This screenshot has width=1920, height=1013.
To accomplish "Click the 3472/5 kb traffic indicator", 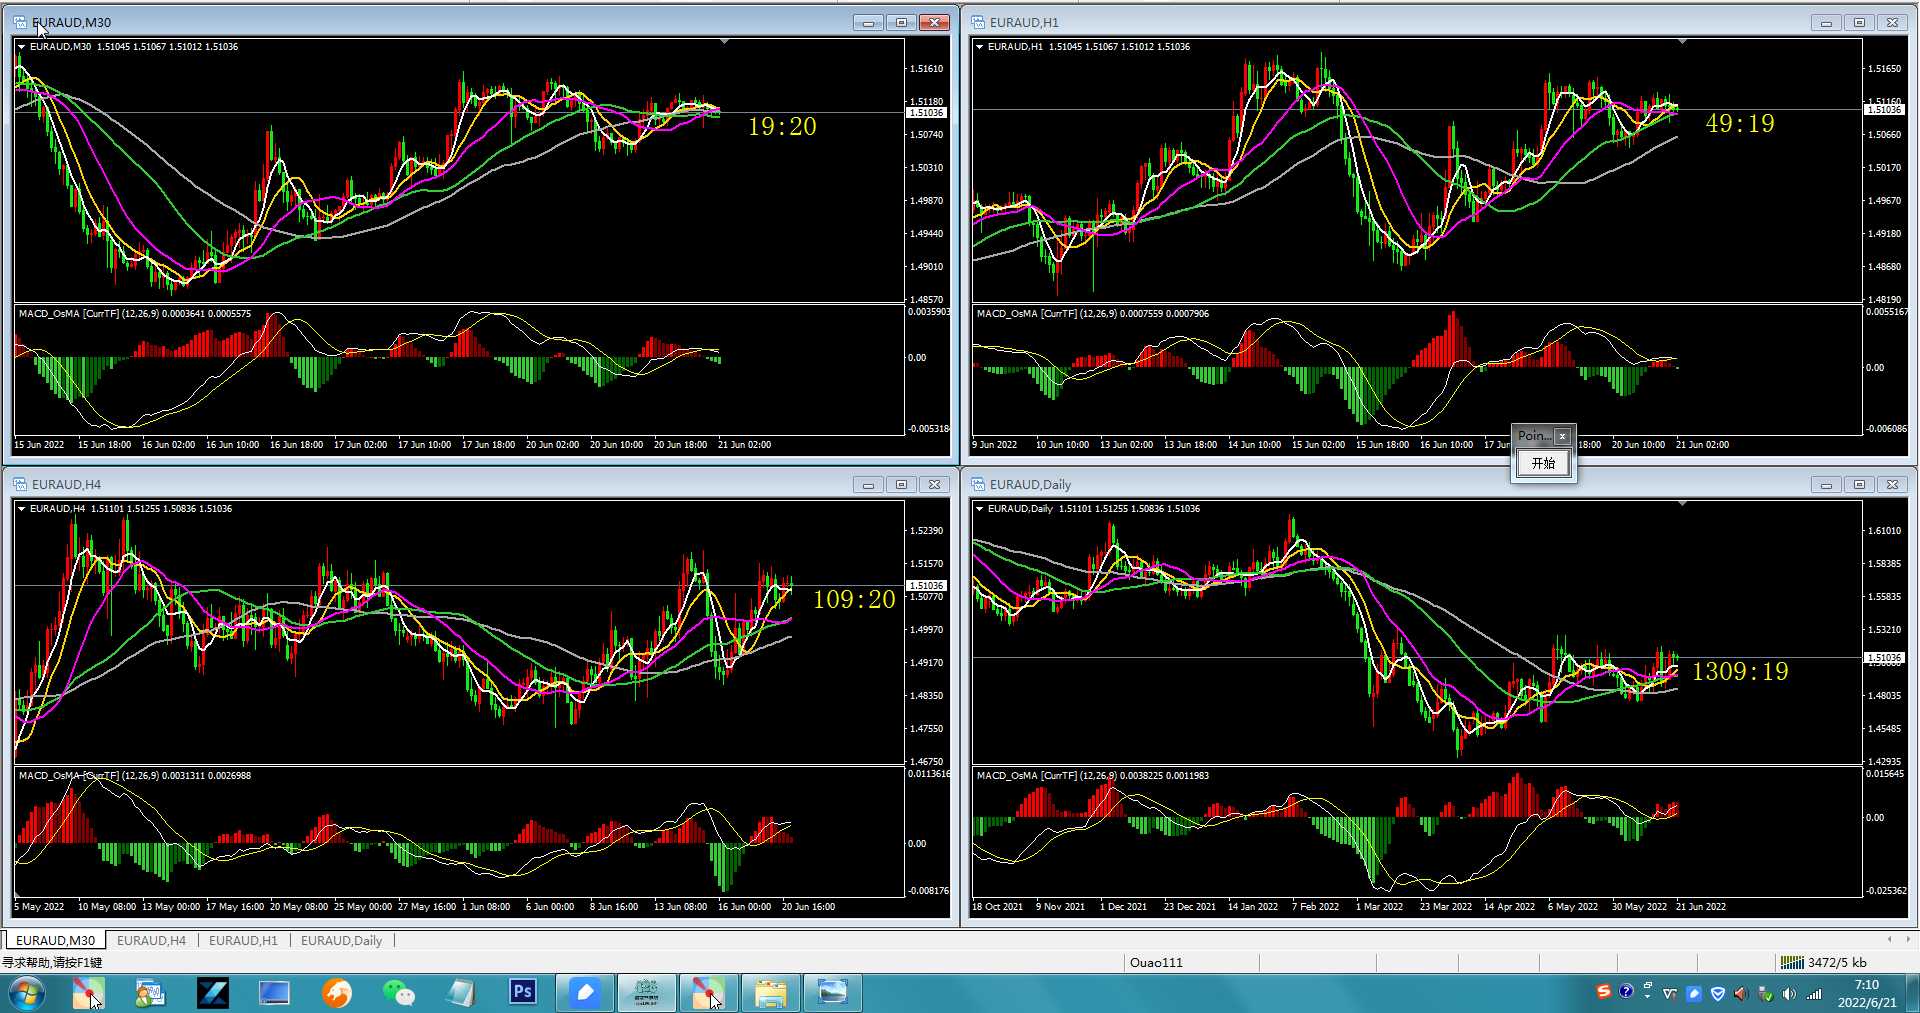I will click(1837, 962).
